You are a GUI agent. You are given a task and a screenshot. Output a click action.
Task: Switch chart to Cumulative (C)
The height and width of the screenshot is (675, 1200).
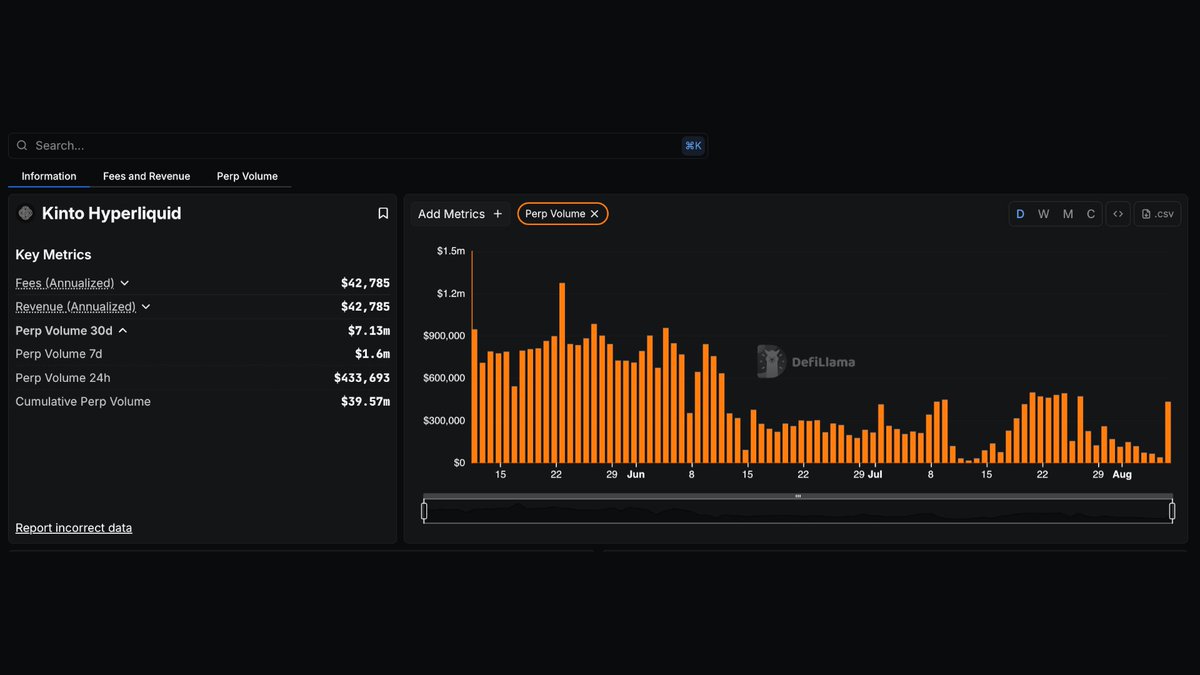(x=1091, y=214)
